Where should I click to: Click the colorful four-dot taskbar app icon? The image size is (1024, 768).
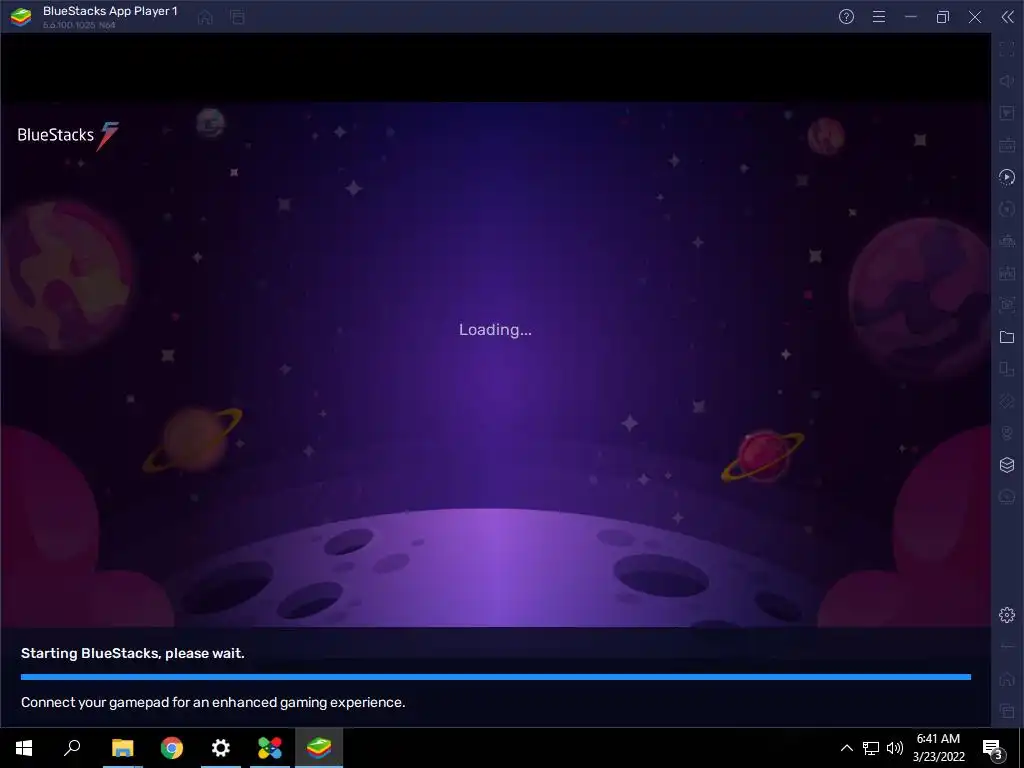270,748
